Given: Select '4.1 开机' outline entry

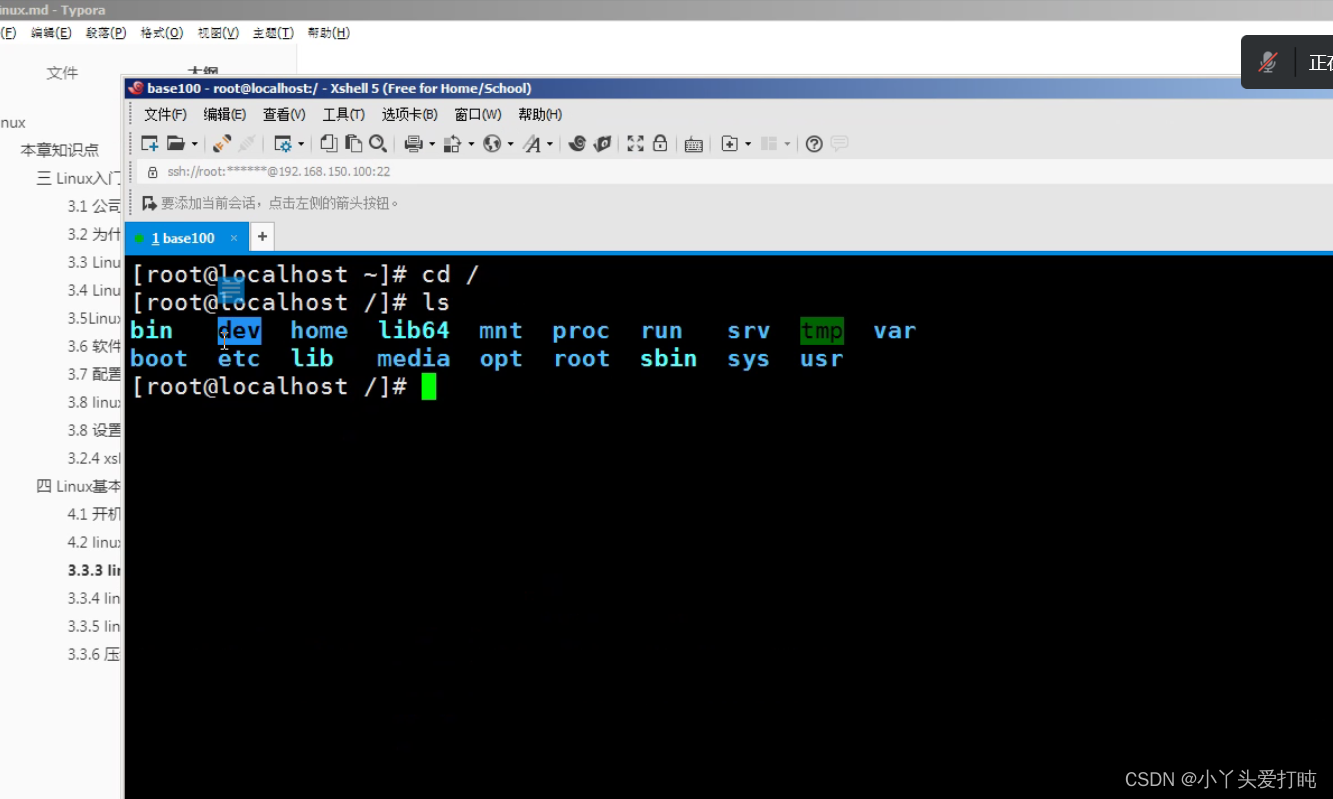Looking at the screenshot, I should (94, 514).
